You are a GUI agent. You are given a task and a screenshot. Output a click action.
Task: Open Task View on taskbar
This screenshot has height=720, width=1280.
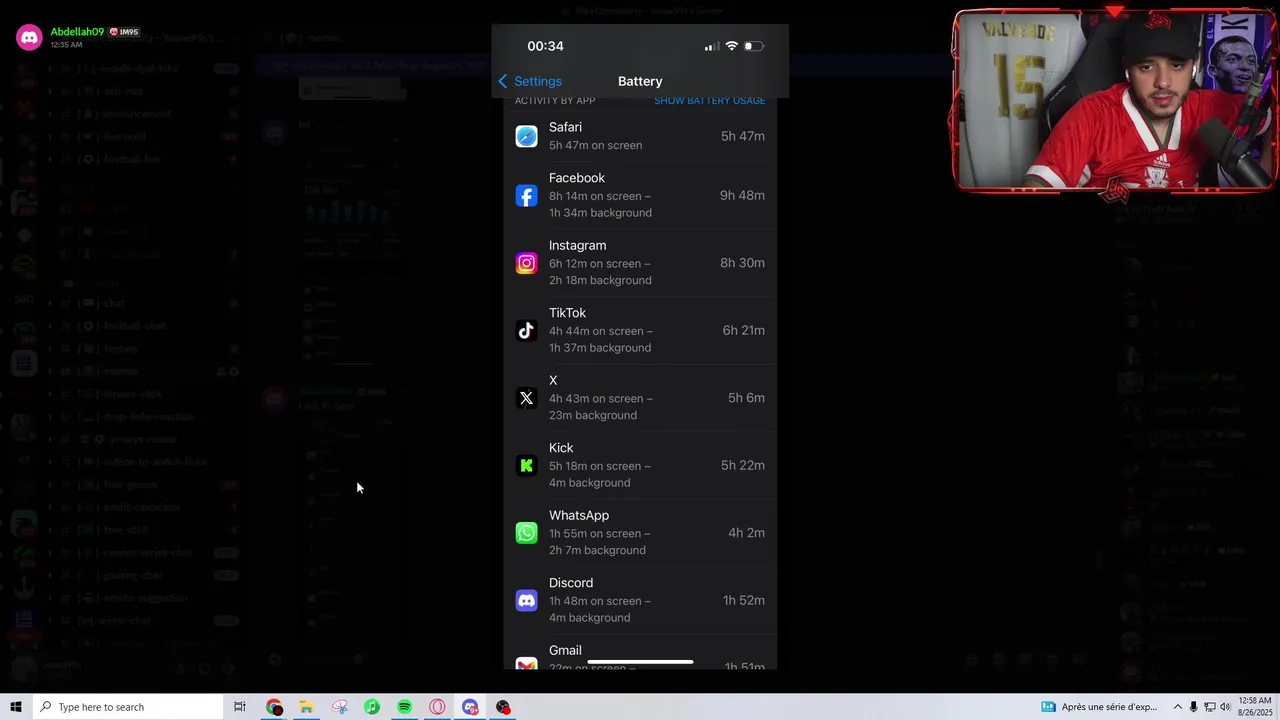(240, 707)
